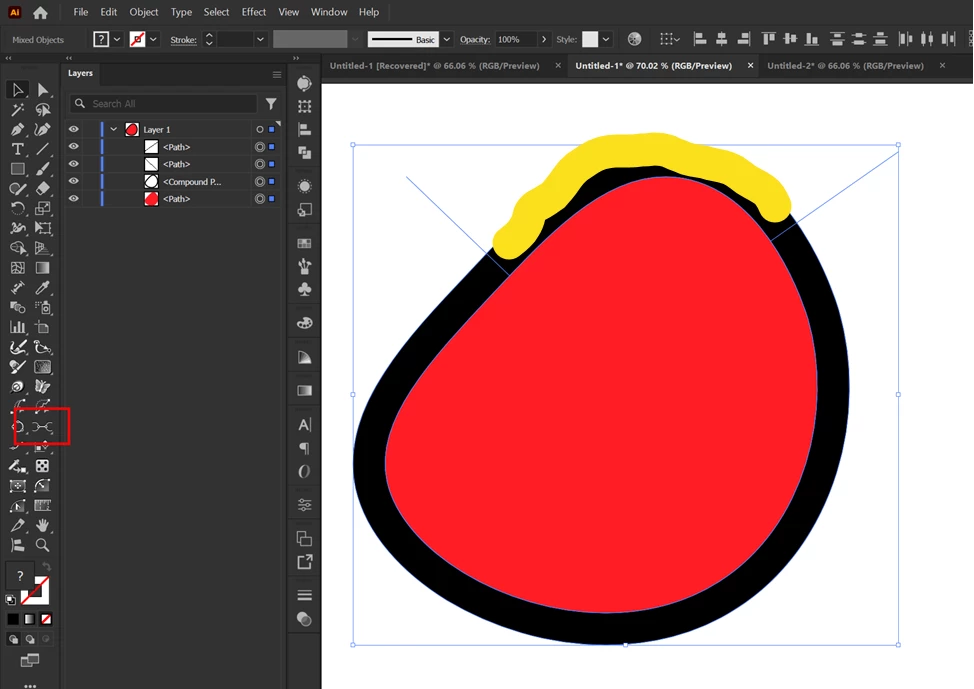Select the Perspective Grid tool
The height and width of the screenshot is (689, 974).
tap(42, 248)
